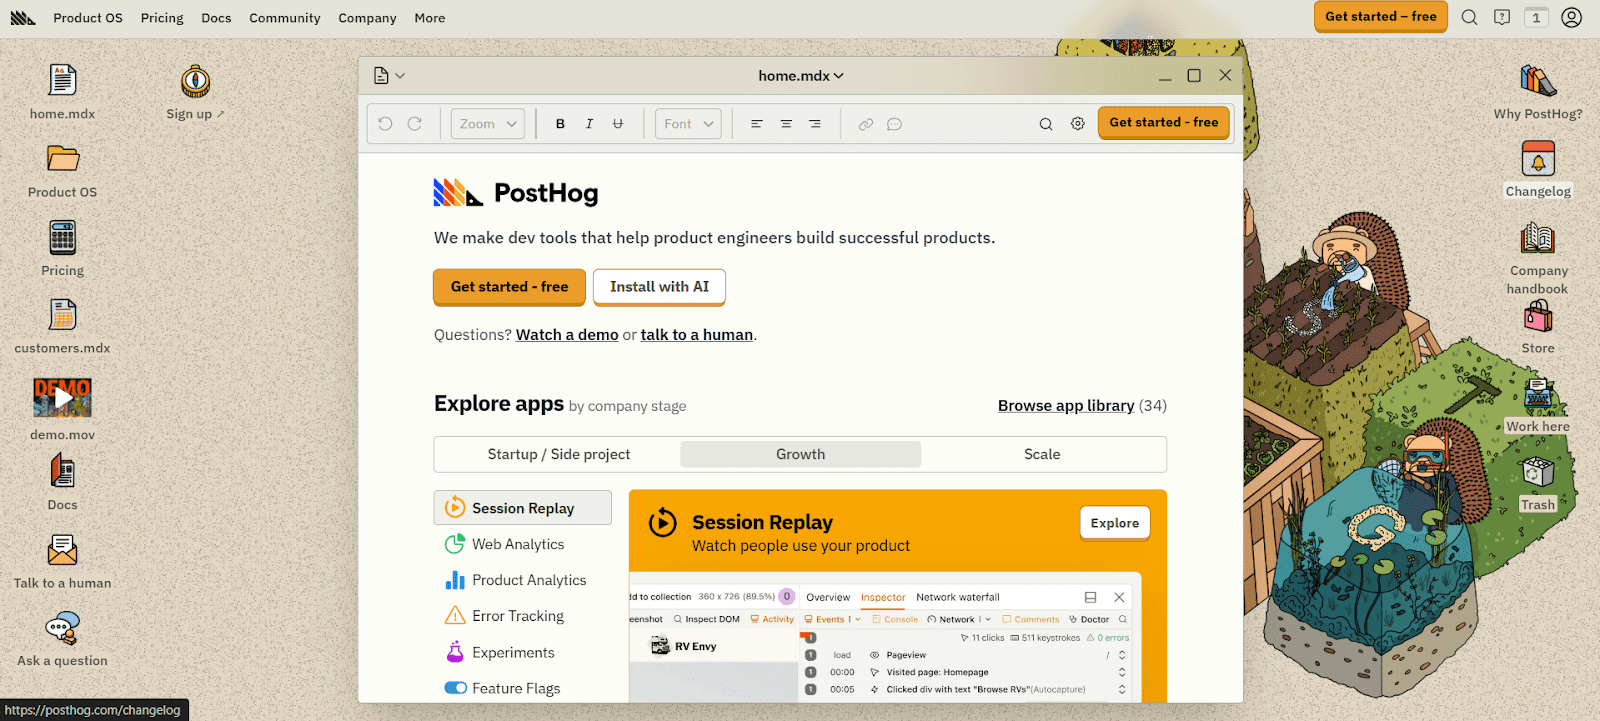Open the Zoom dropdown

[488, 124]
